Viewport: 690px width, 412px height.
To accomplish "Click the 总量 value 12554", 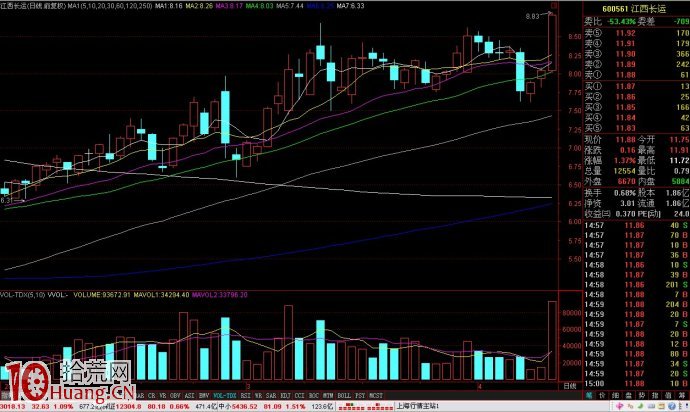I will click(x=624, y=171).
